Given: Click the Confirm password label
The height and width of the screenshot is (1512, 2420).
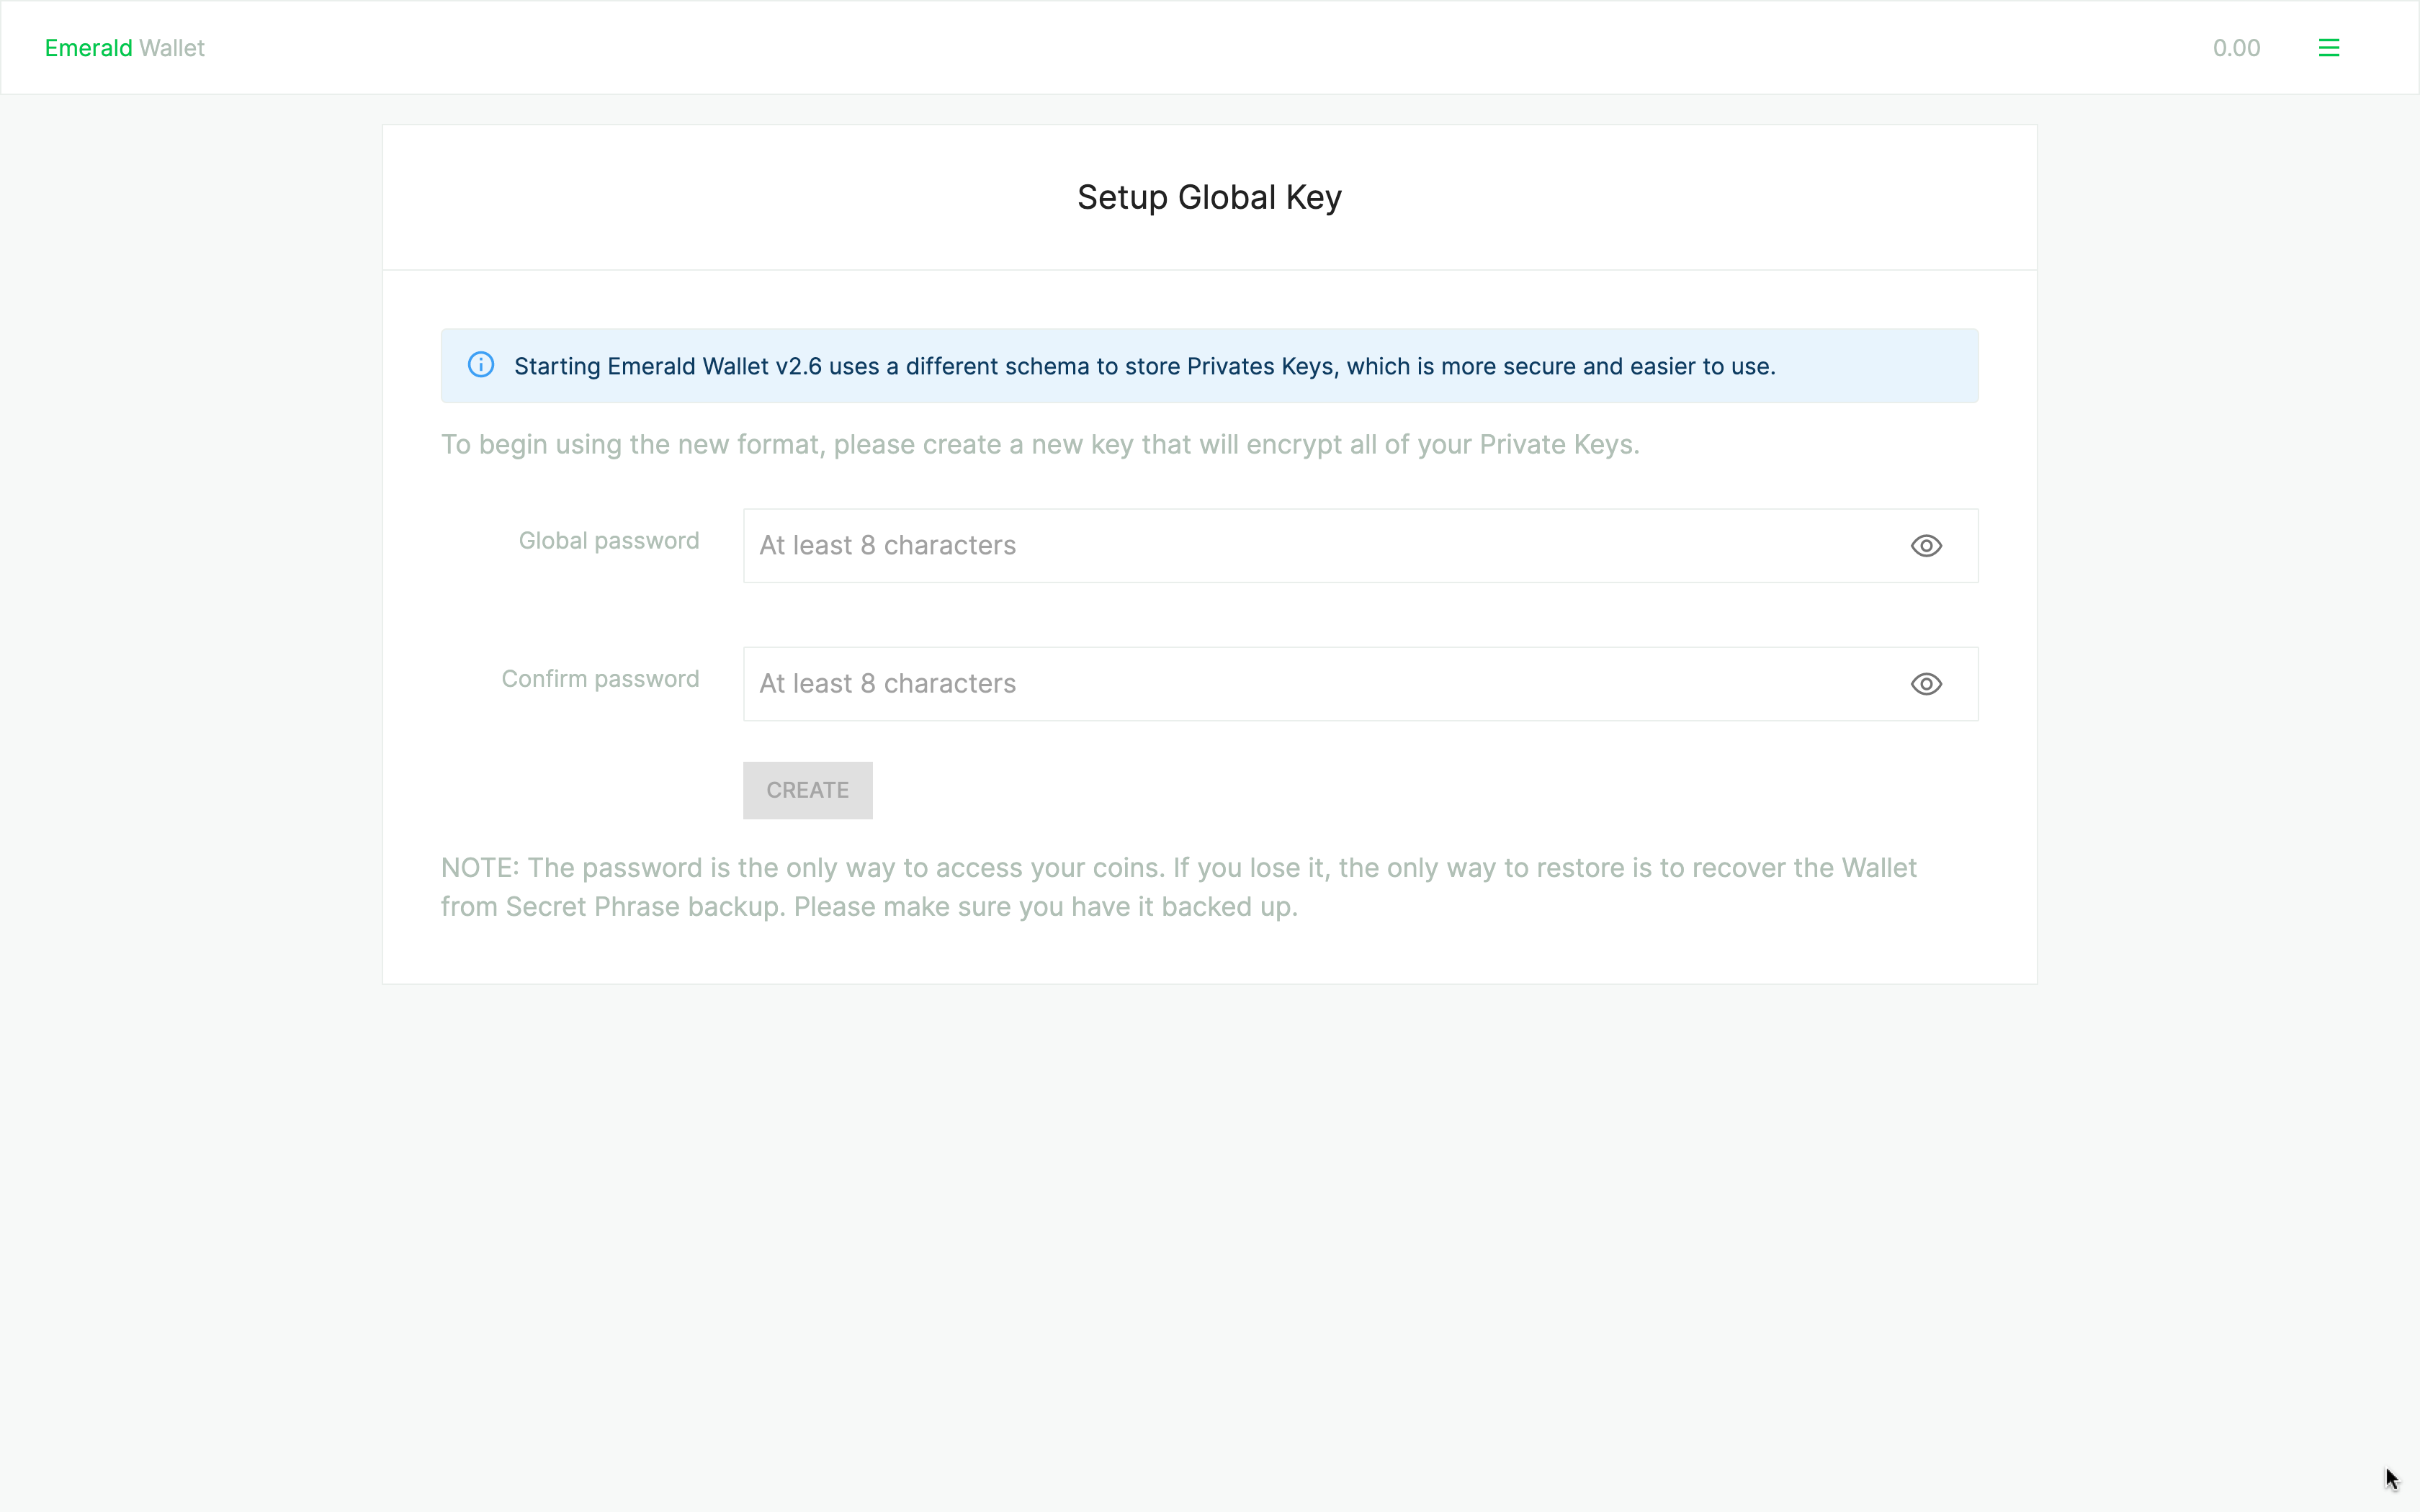Looking at the screenshot, I should tap(600, 679).
